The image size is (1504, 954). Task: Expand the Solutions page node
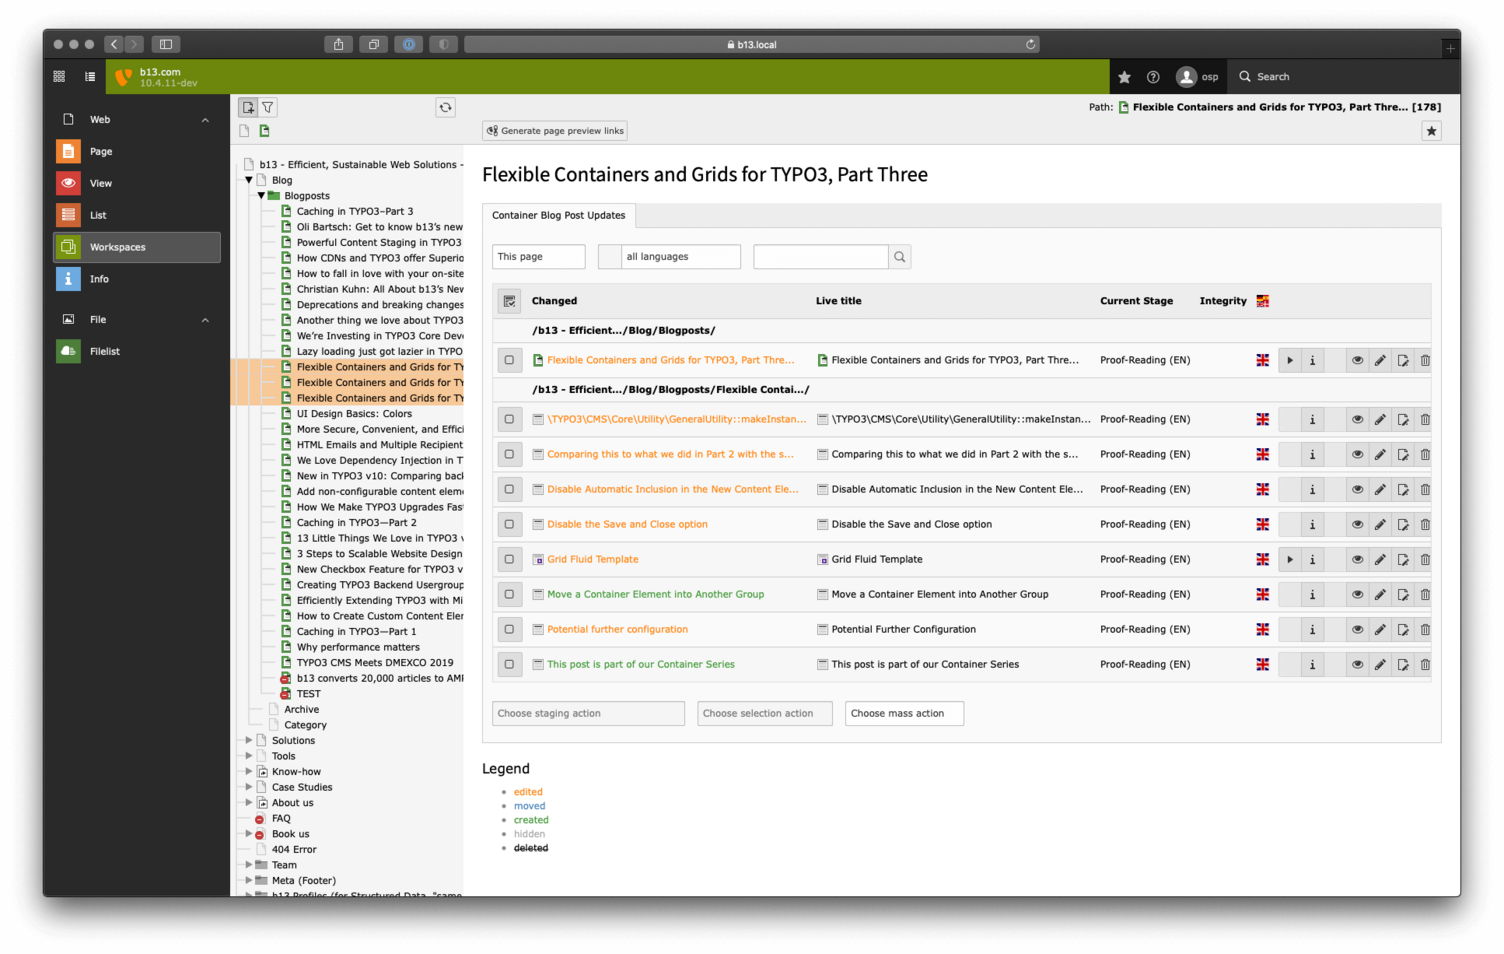[247, 740]
